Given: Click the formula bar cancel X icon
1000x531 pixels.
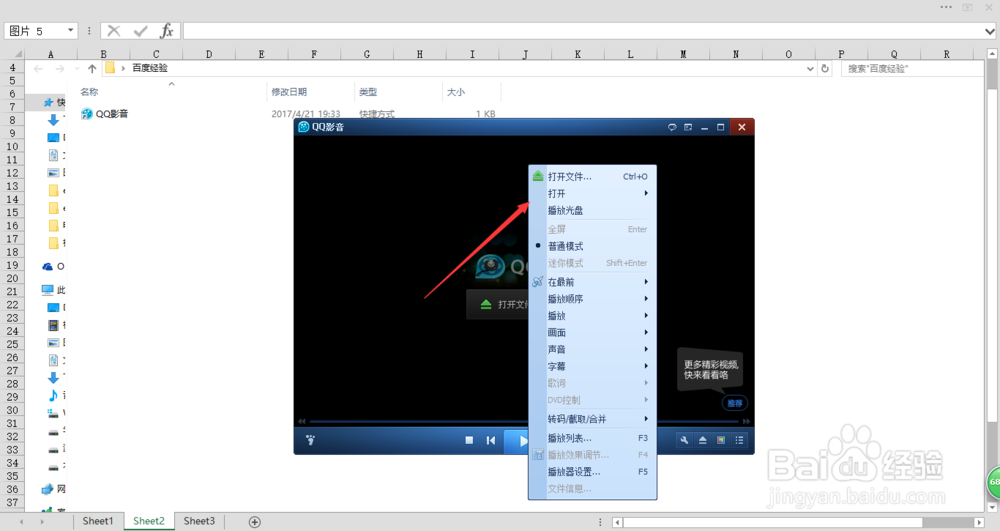Looking at the screenshot, I should pyautogui.click(x=114, y=31).
